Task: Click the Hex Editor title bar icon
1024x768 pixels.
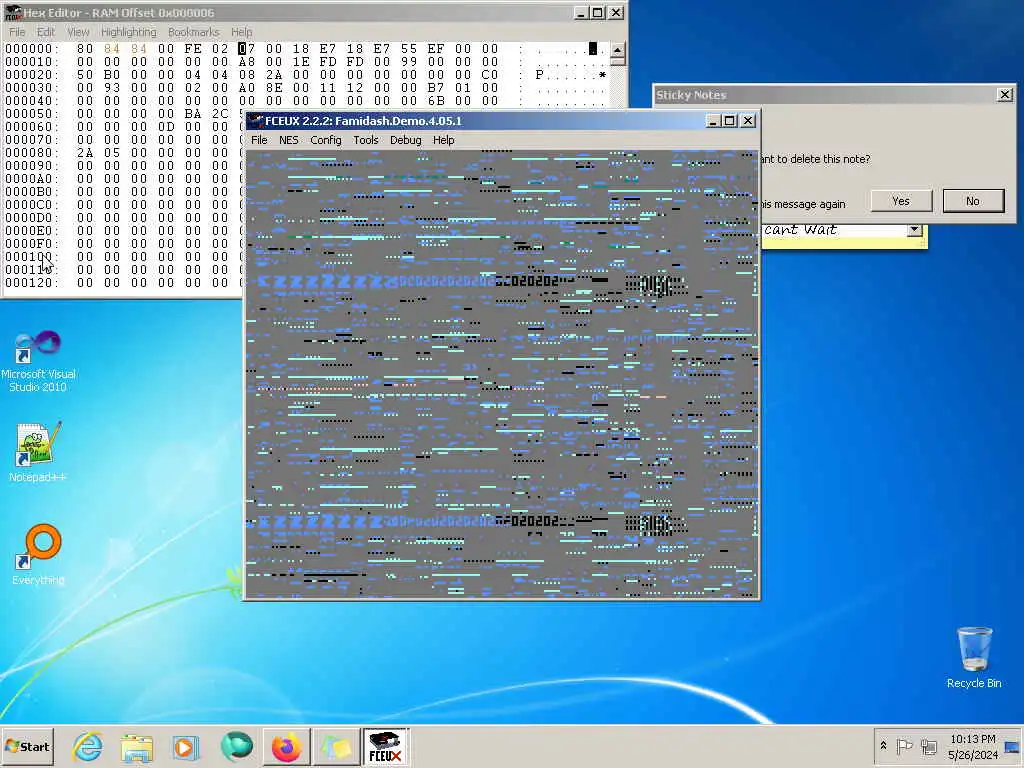Action: [x=13, y=12]
